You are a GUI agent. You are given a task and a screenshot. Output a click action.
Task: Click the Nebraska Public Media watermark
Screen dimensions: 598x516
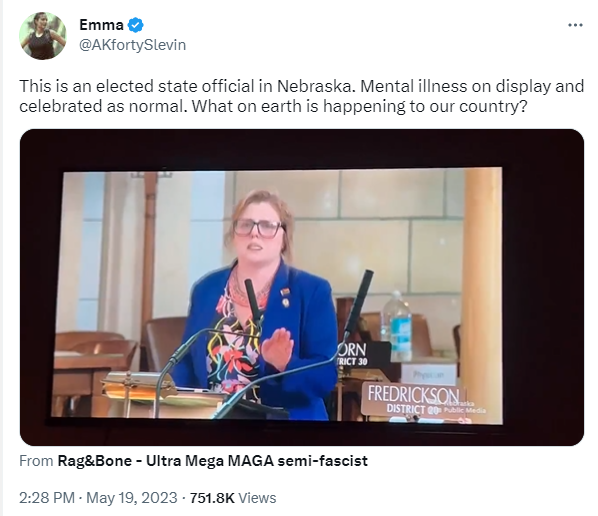pyautogui.click(x=461, y=407)
